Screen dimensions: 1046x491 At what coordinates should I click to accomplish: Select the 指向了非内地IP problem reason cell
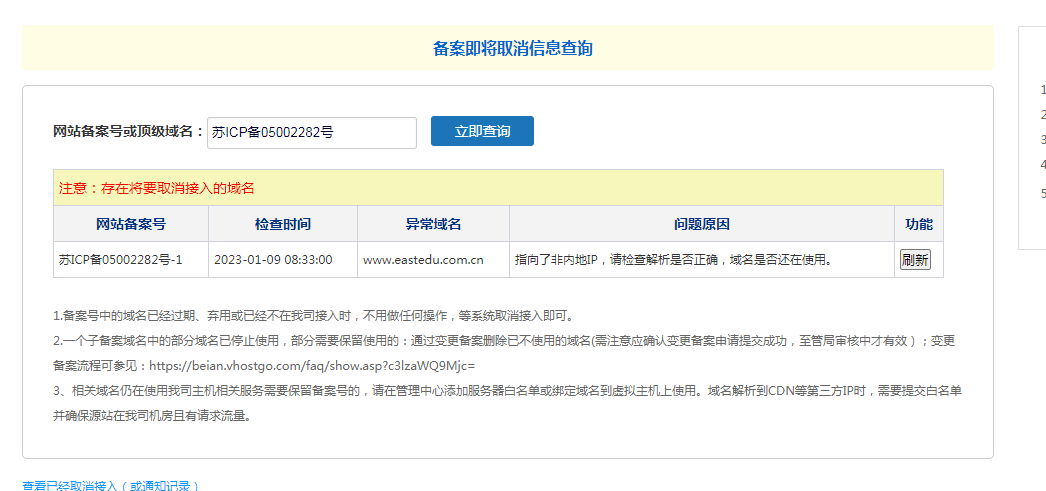coord(702,260)
